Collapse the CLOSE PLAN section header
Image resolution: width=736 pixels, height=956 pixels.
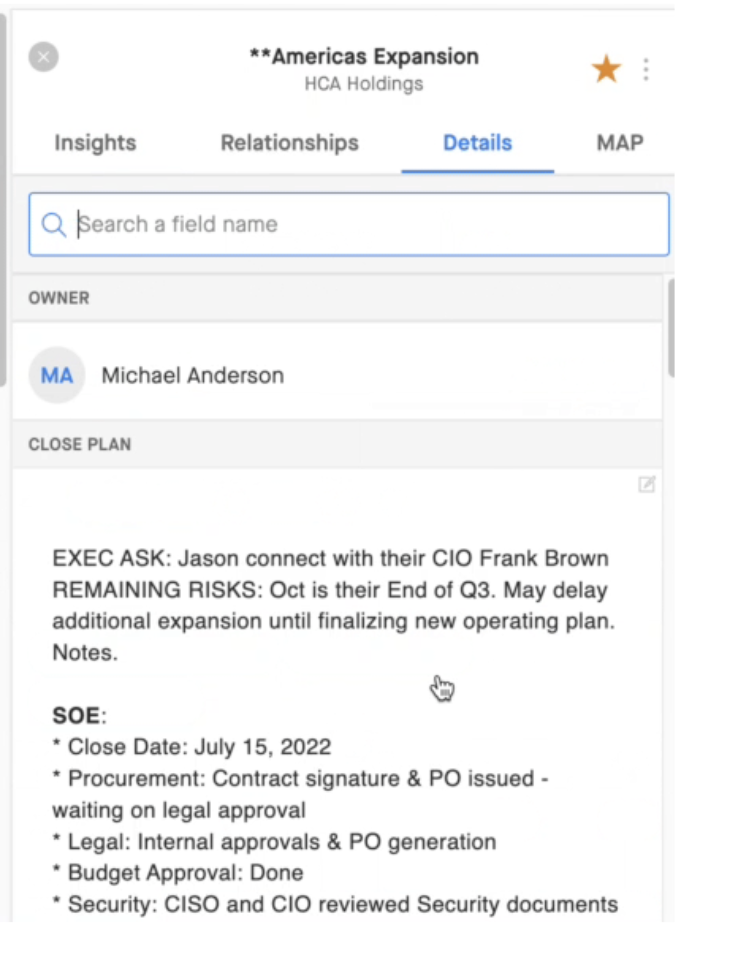tap(337, 444)
